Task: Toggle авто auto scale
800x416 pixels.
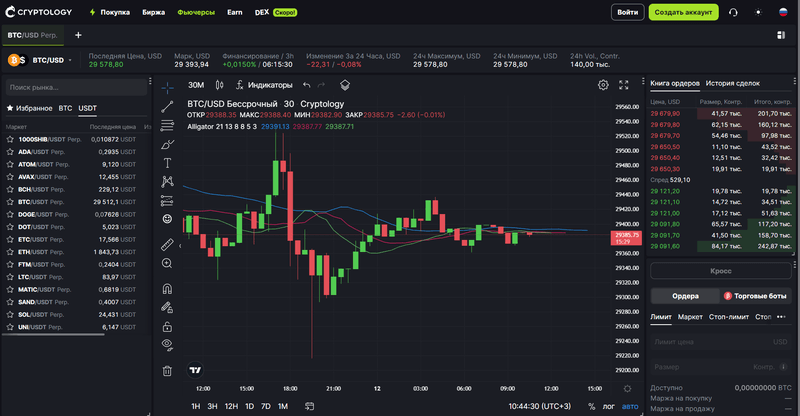Action: pyautogui.click(x=630, y=406)
